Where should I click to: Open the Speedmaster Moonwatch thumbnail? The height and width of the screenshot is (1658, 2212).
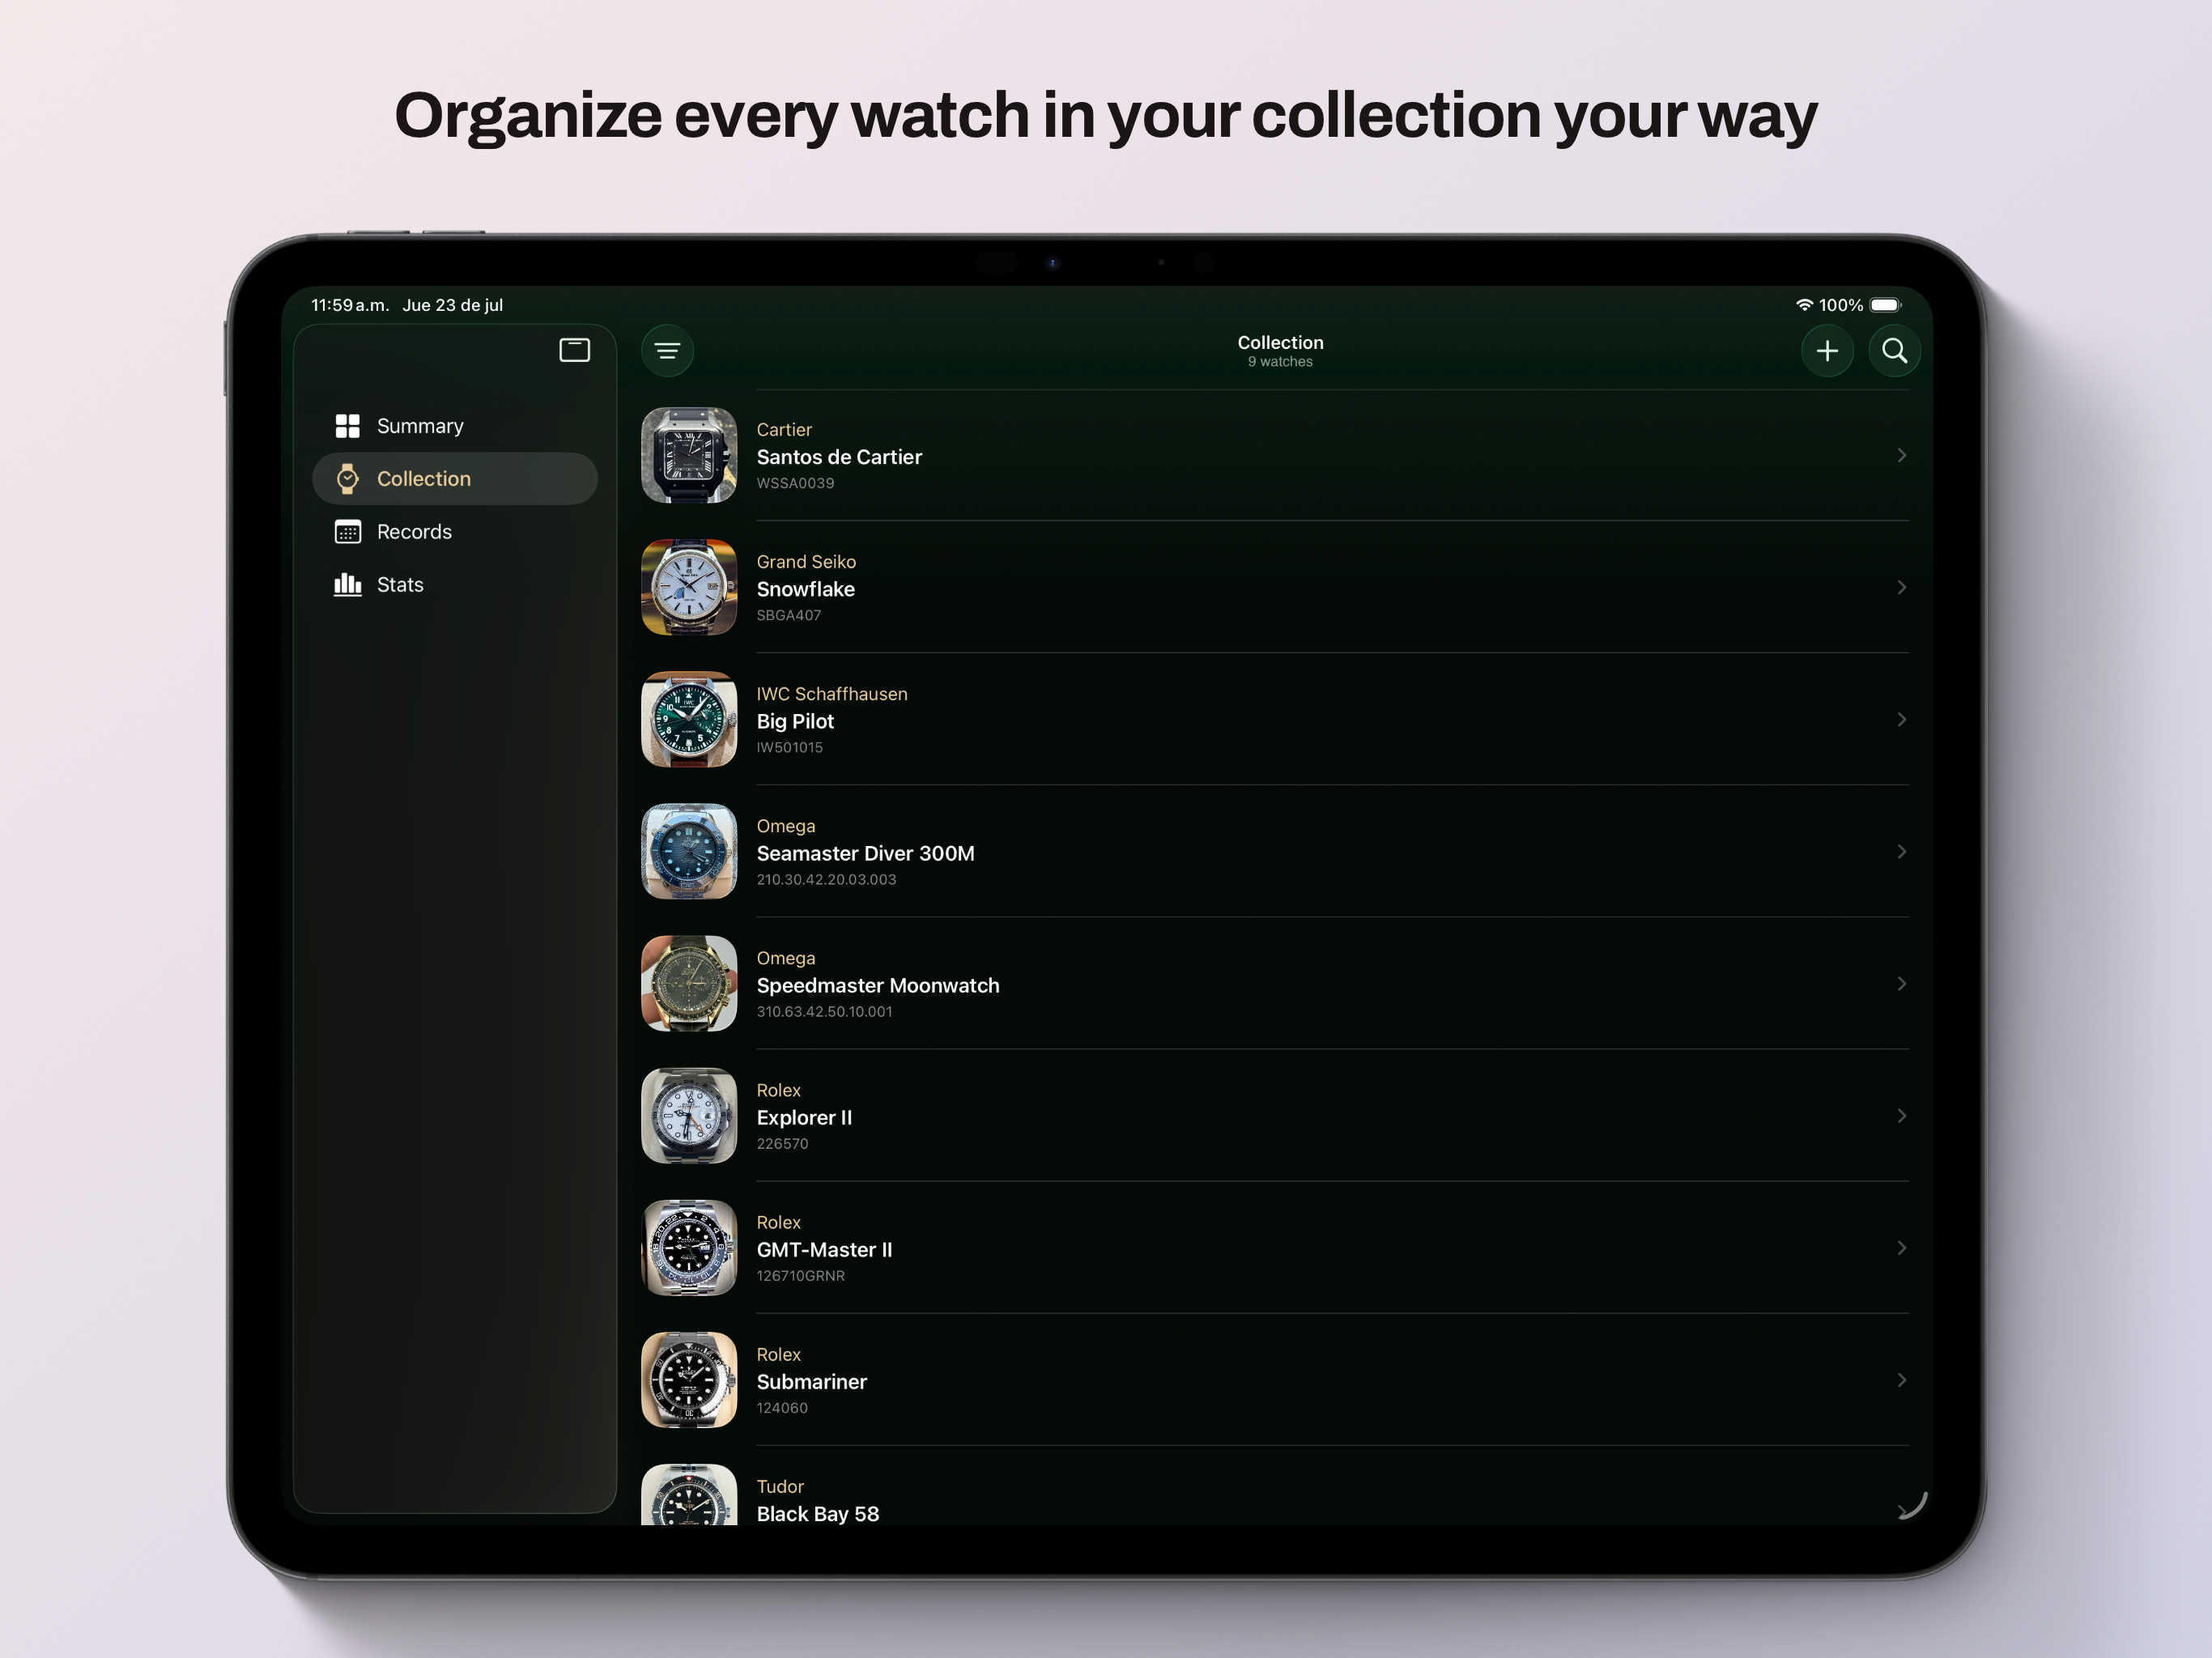click(x=689, y=983)
